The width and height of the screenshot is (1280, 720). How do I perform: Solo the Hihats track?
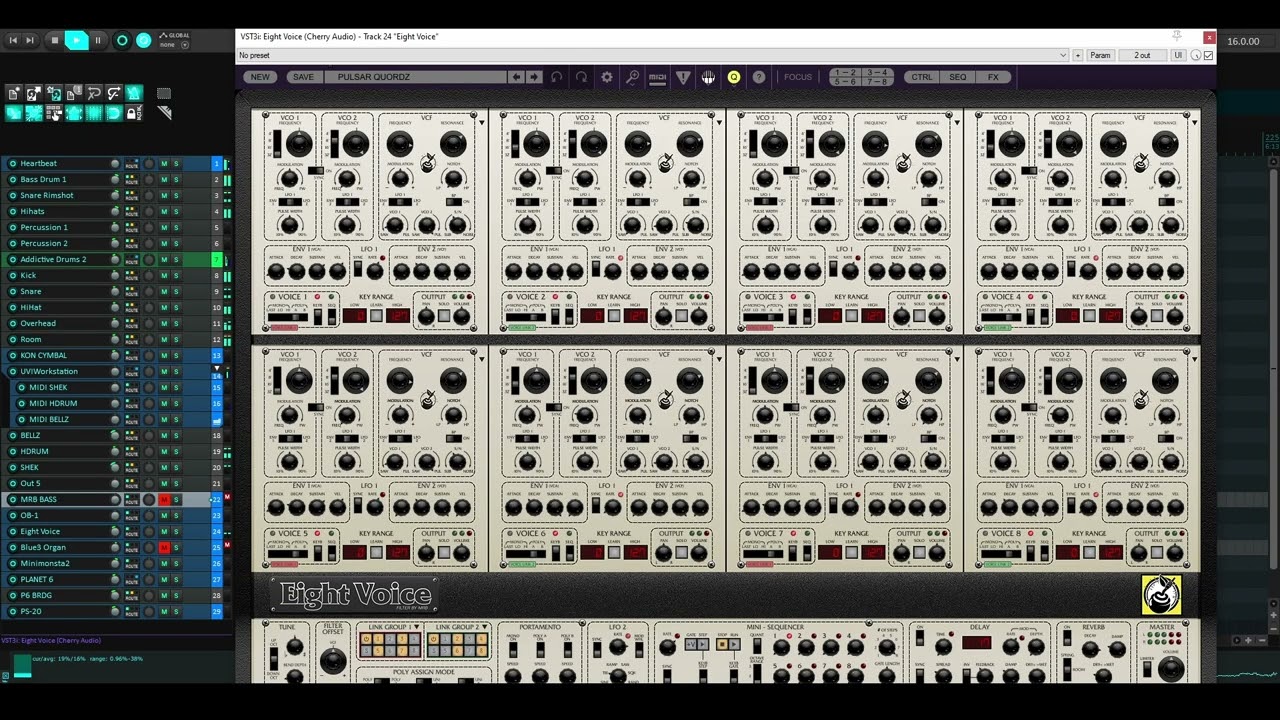tap(176, 211)
